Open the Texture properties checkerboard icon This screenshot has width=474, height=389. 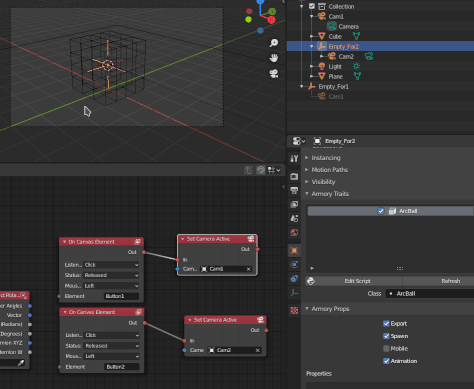[294, 310]
